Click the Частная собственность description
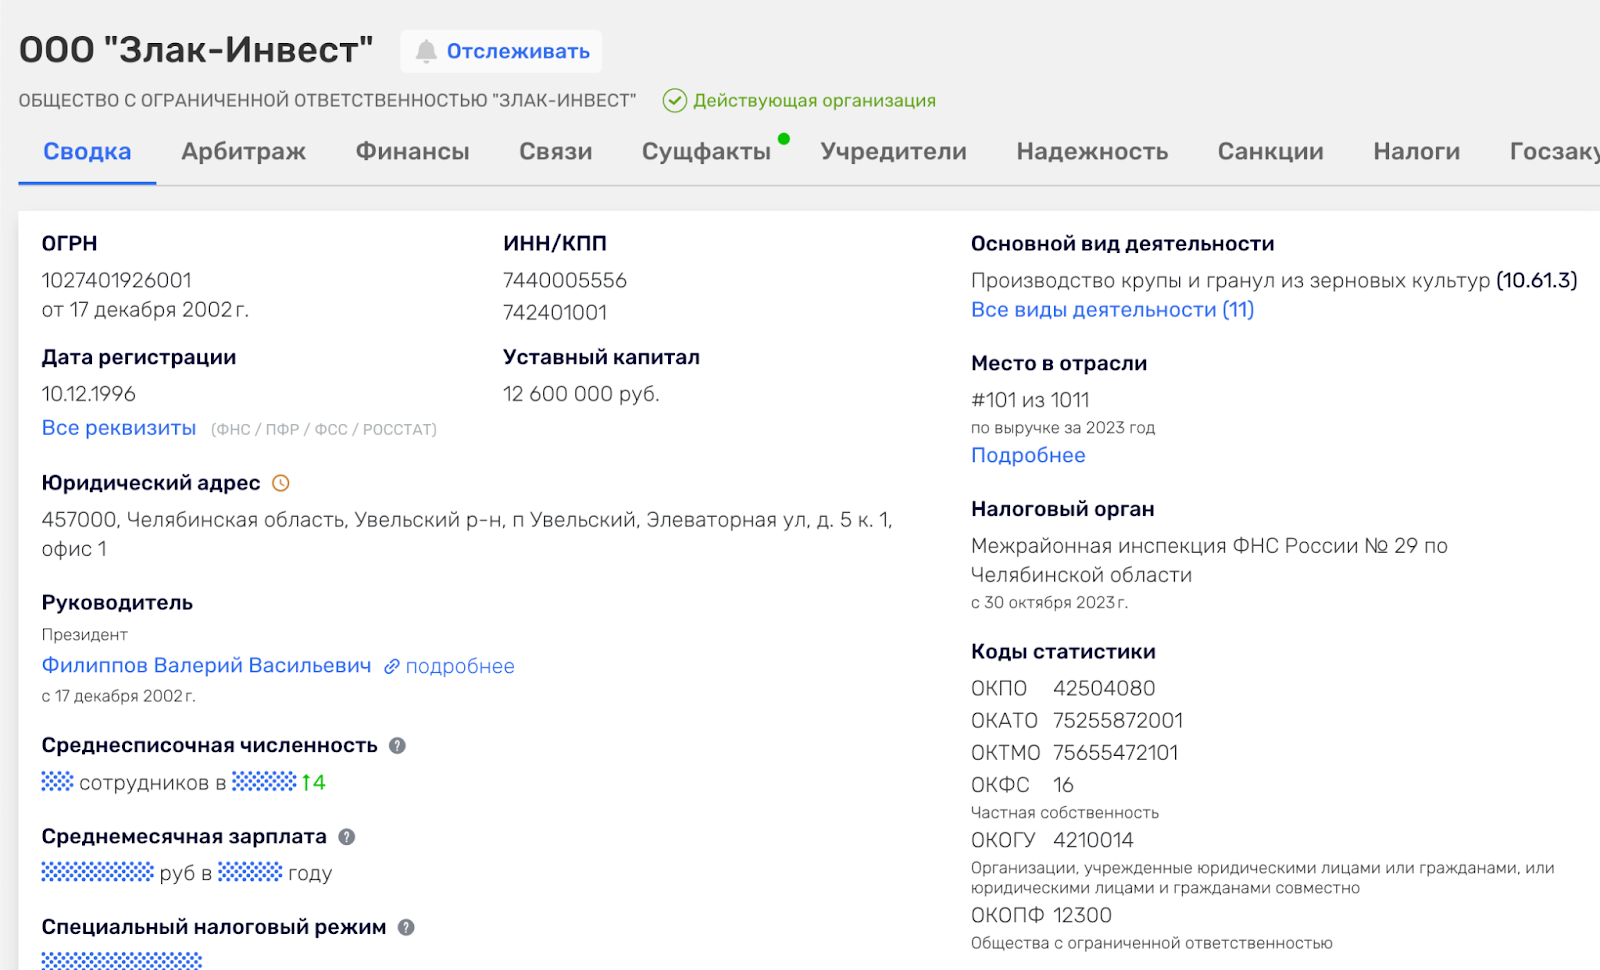 click(1065, 813)
